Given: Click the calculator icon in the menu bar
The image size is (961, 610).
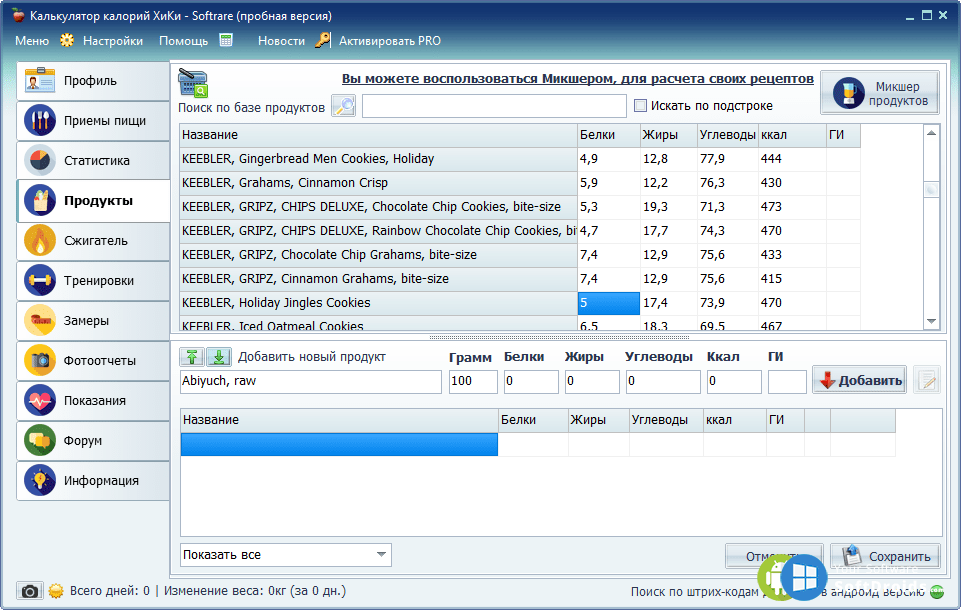Looking at the screenshot, I should pyautogui.click(x=226, y=40).
